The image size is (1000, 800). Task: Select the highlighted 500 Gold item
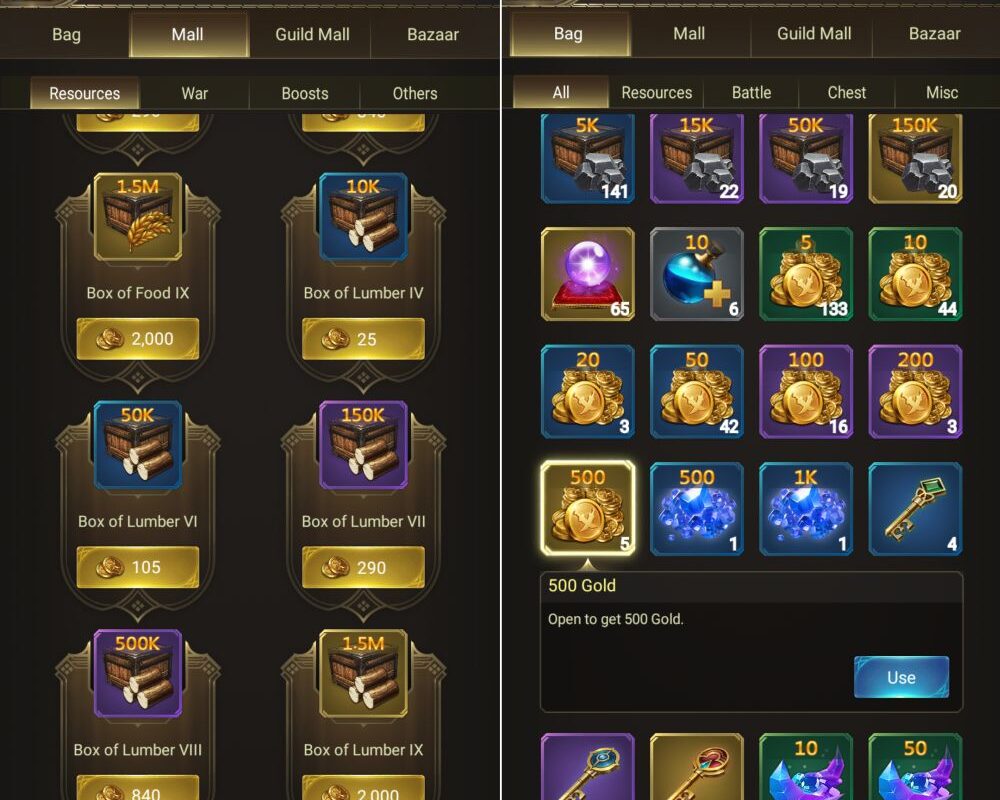coord(587,508)
